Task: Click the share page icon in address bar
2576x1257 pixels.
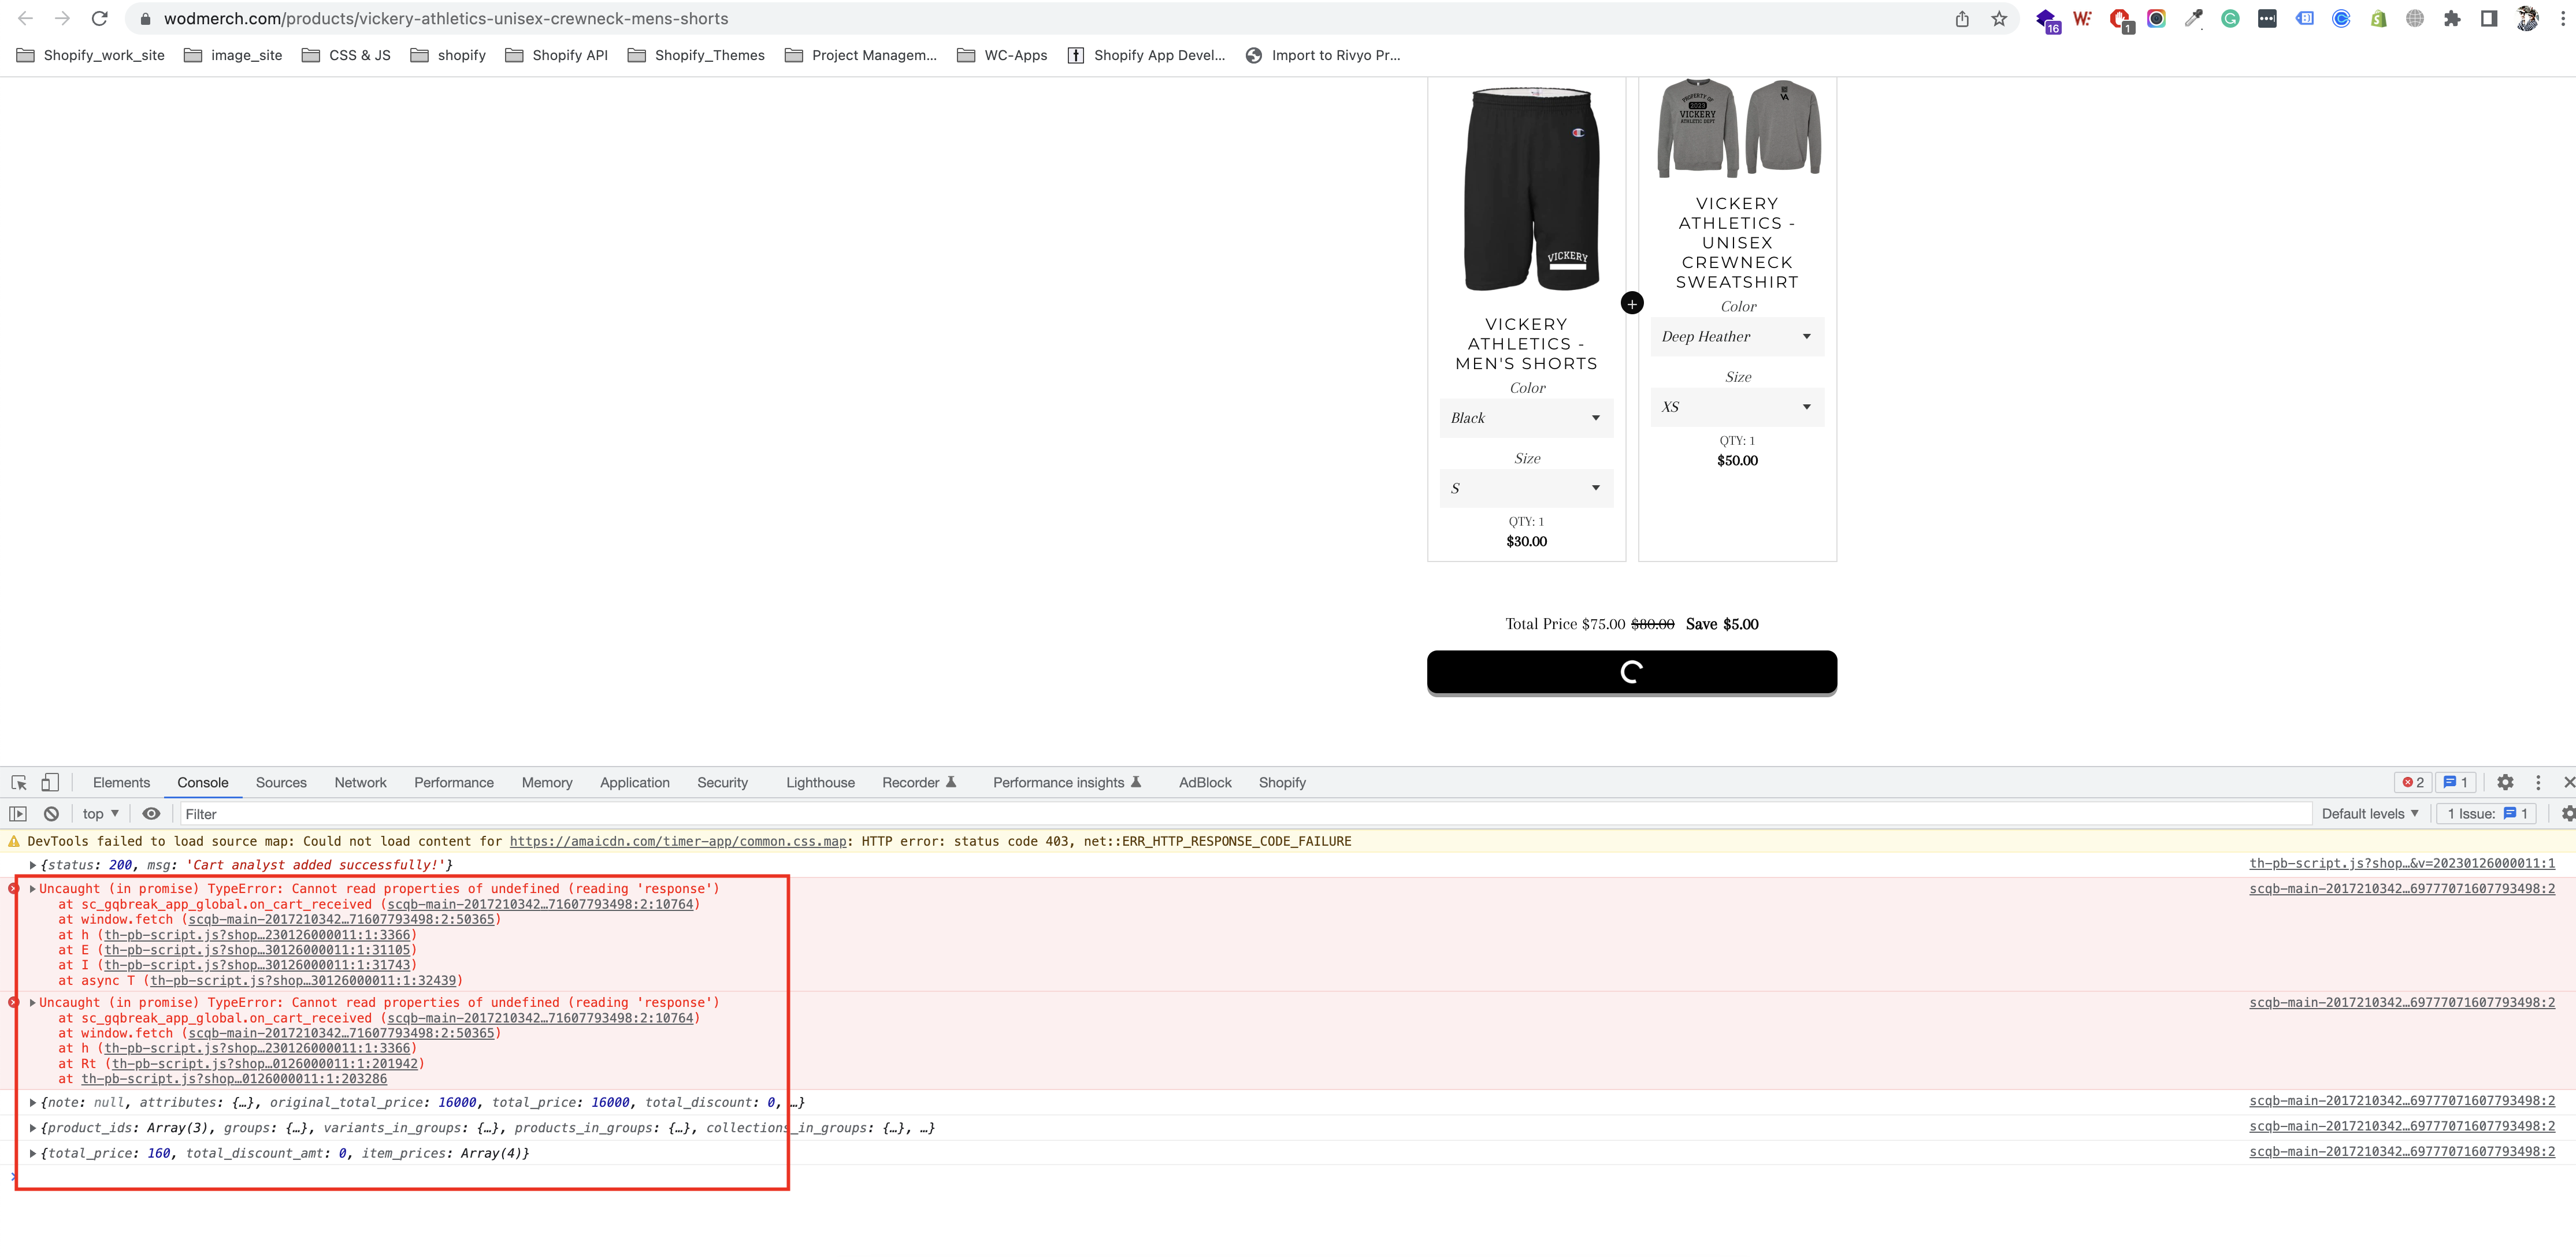Action: 1962,19
